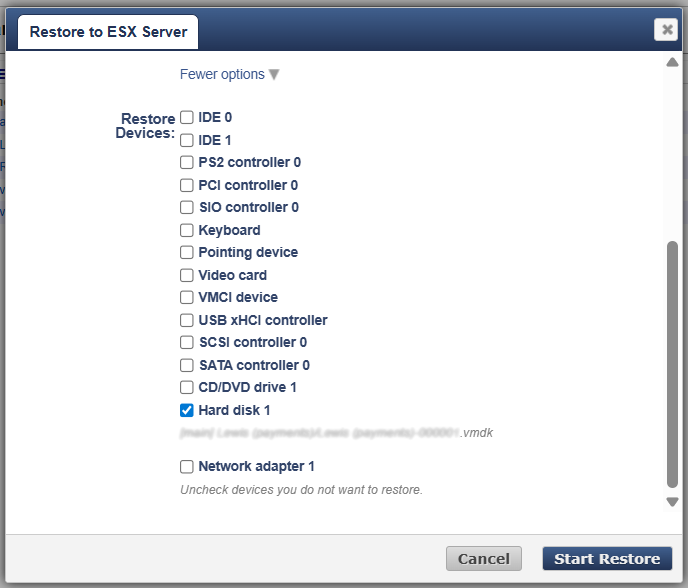This screenshot has width=688, height=588.
Task: Select the Video card checkbox
Action: [187, 275]
